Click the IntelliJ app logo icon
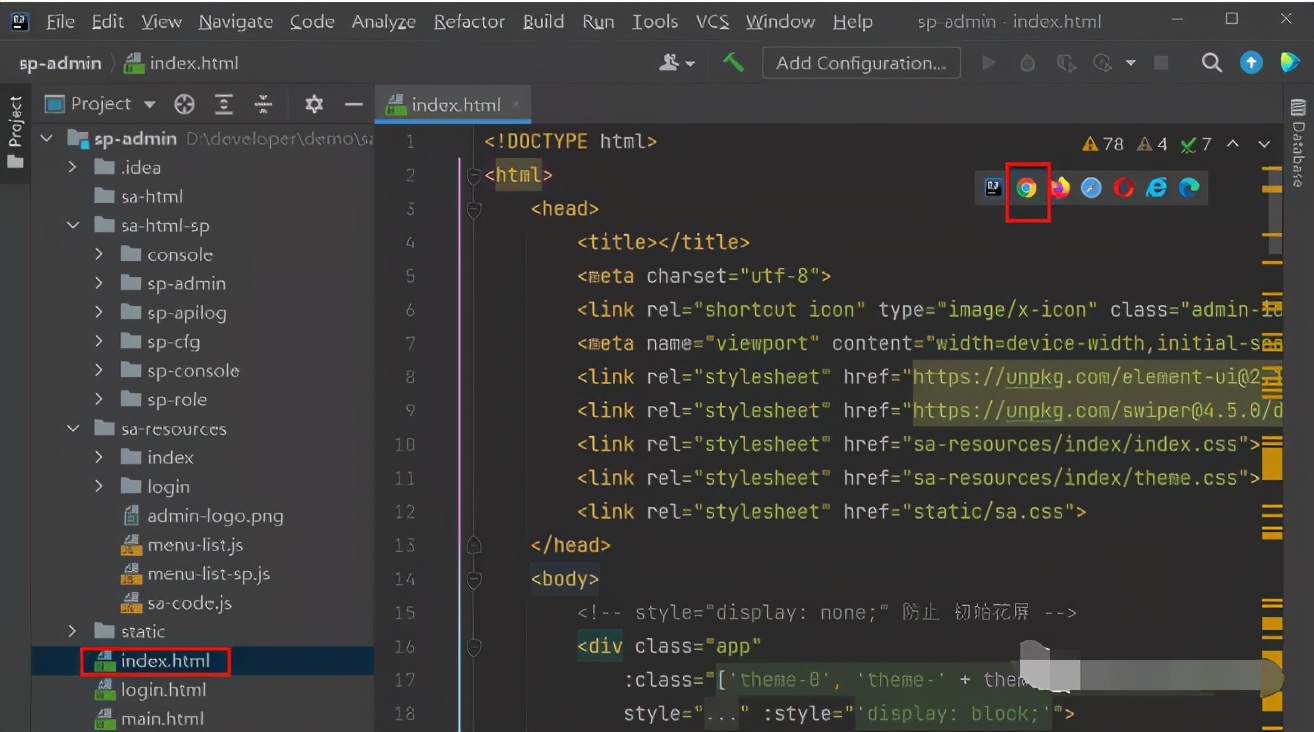Image resolution: width=1314 pixels, height=732 pixels. point(19,21)
